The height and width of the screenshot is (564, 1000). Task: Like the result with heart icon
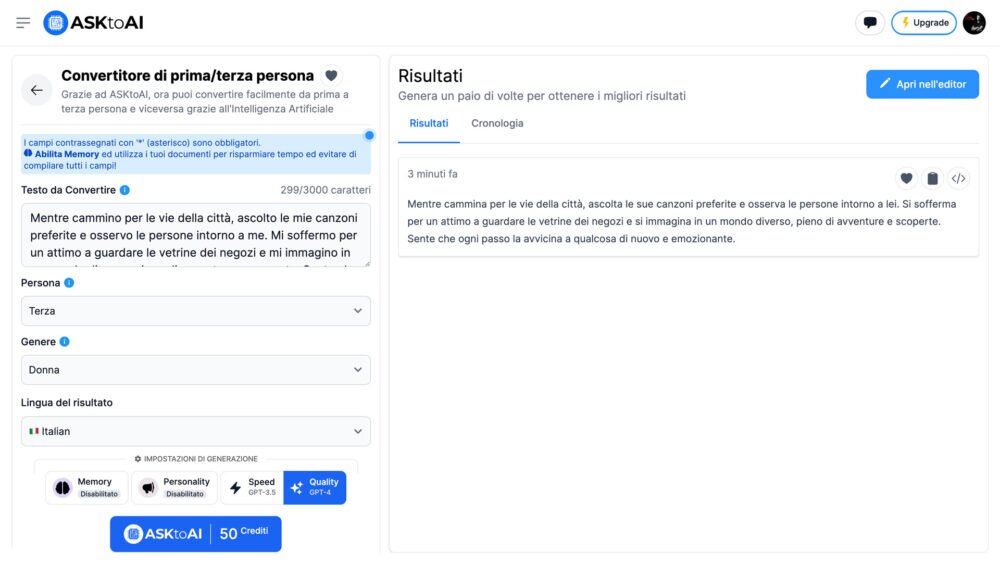(x=906, y=178)
